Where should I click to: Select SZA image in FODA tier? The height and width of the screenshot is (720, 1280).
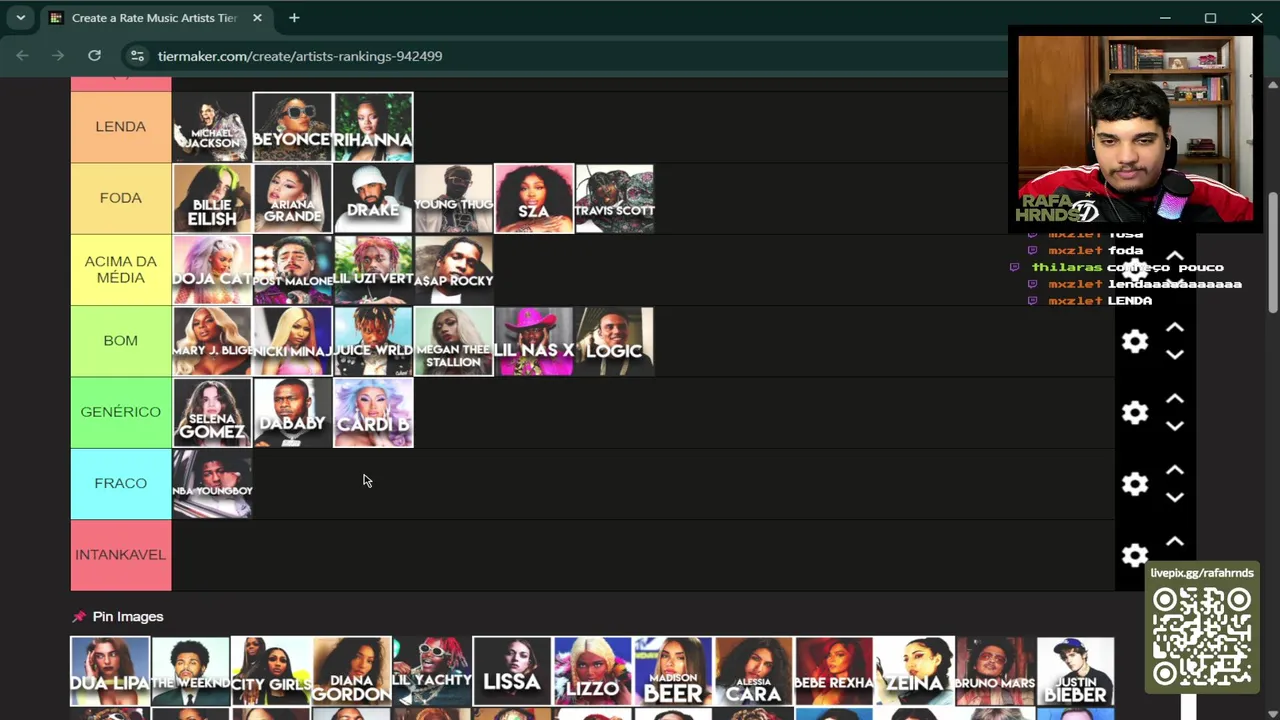(534, 199)
